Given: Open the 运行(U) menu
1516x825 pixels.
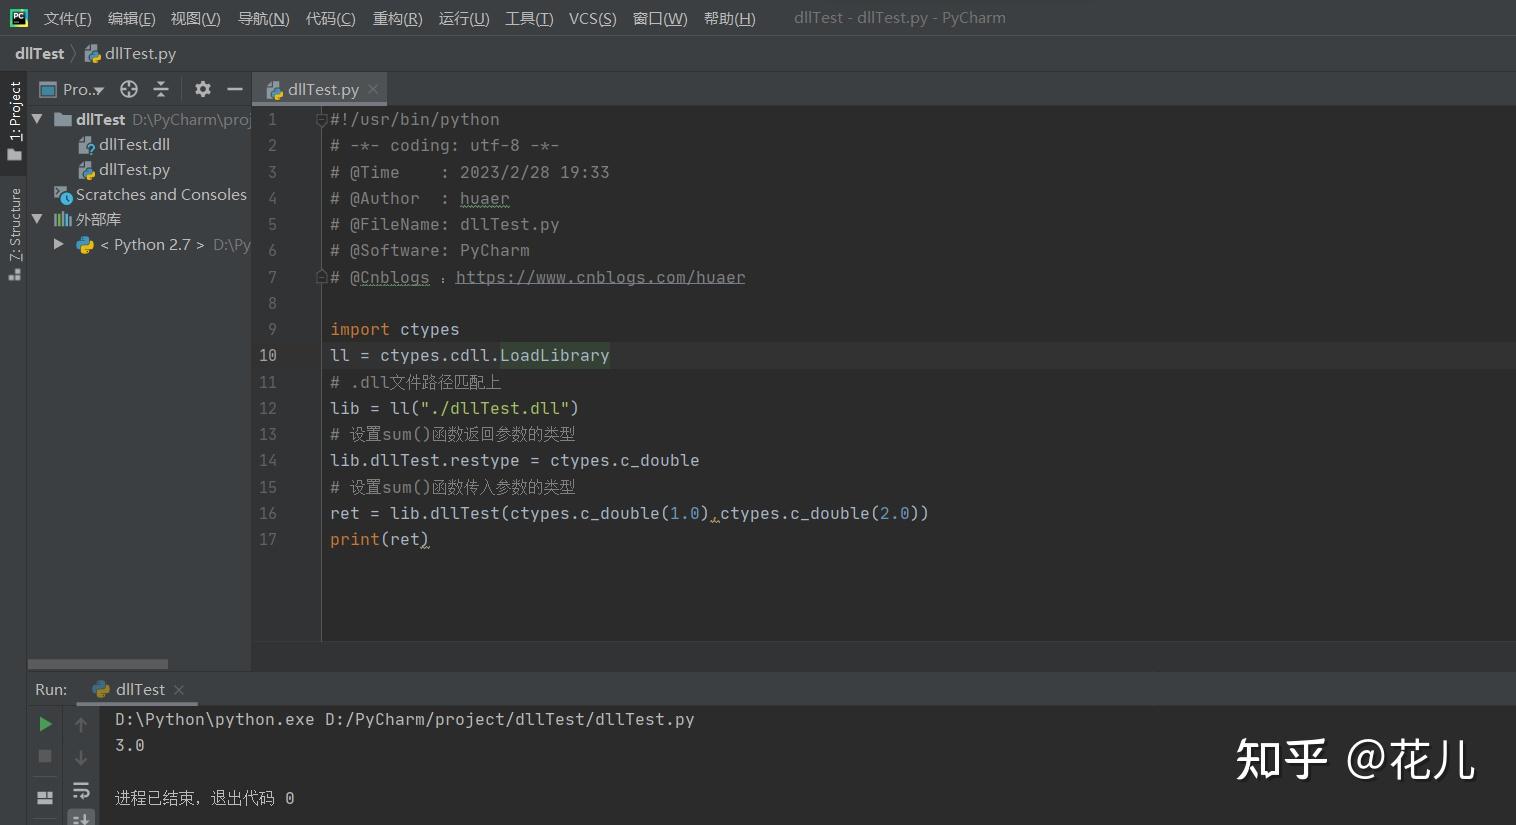Looking at the screenshot, I should click(x=463, y=18).
